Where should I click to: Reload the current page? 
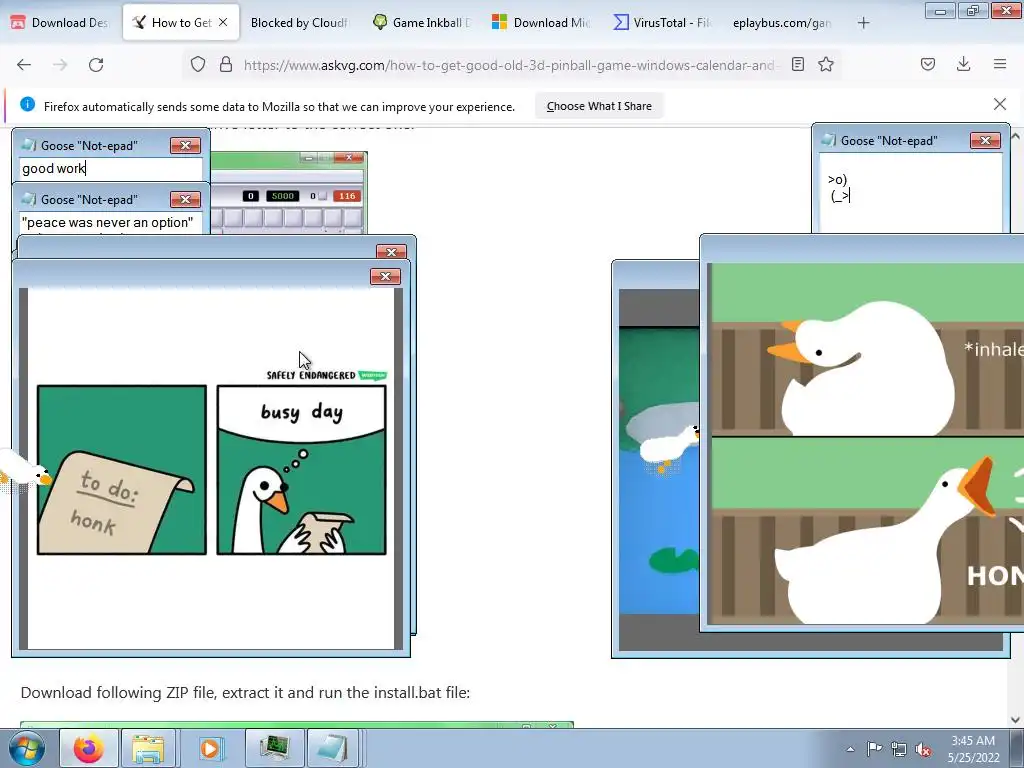click(x=96, y=65)
